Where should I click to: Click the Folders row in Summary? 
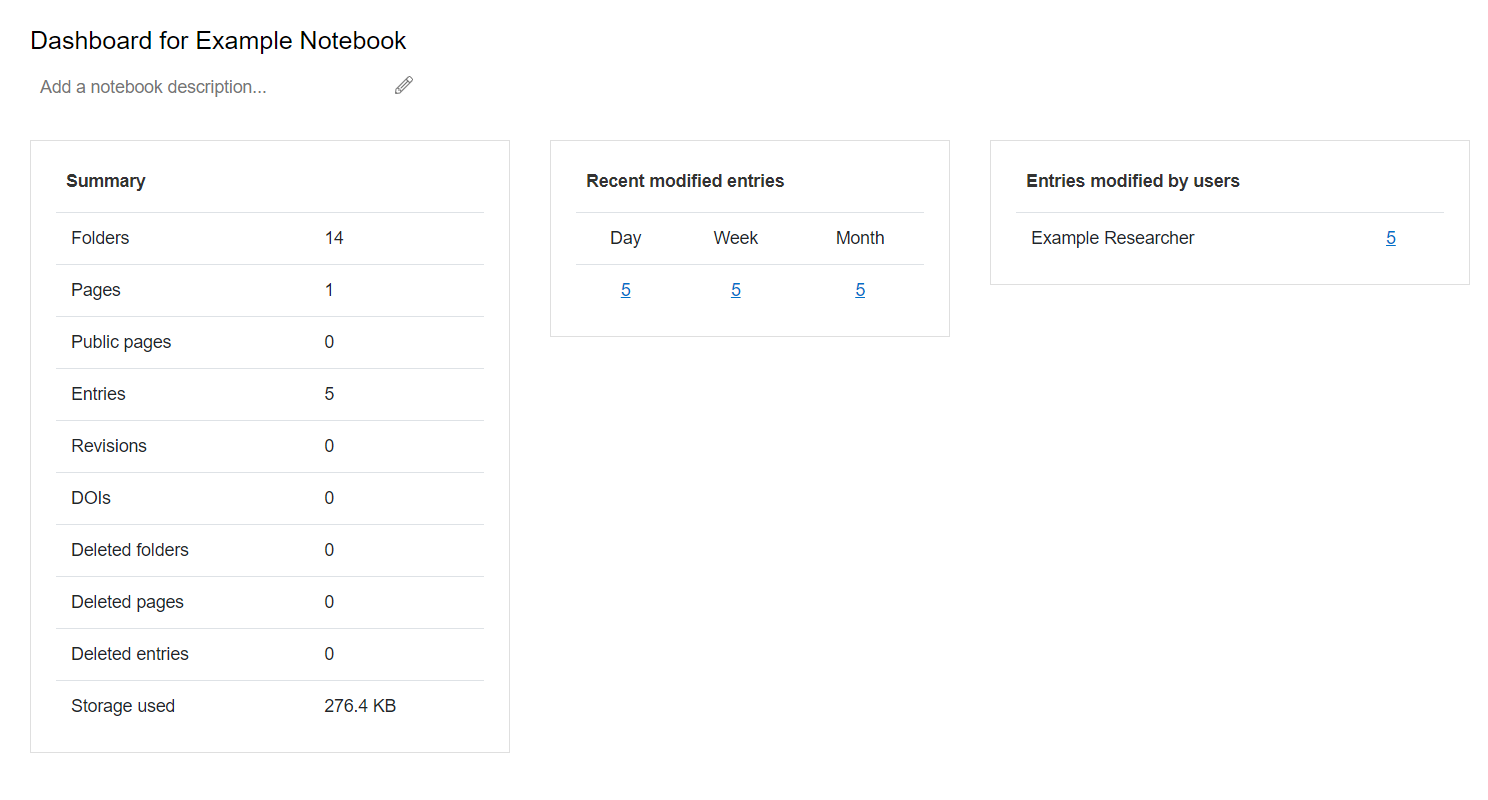tap(270, 238)
